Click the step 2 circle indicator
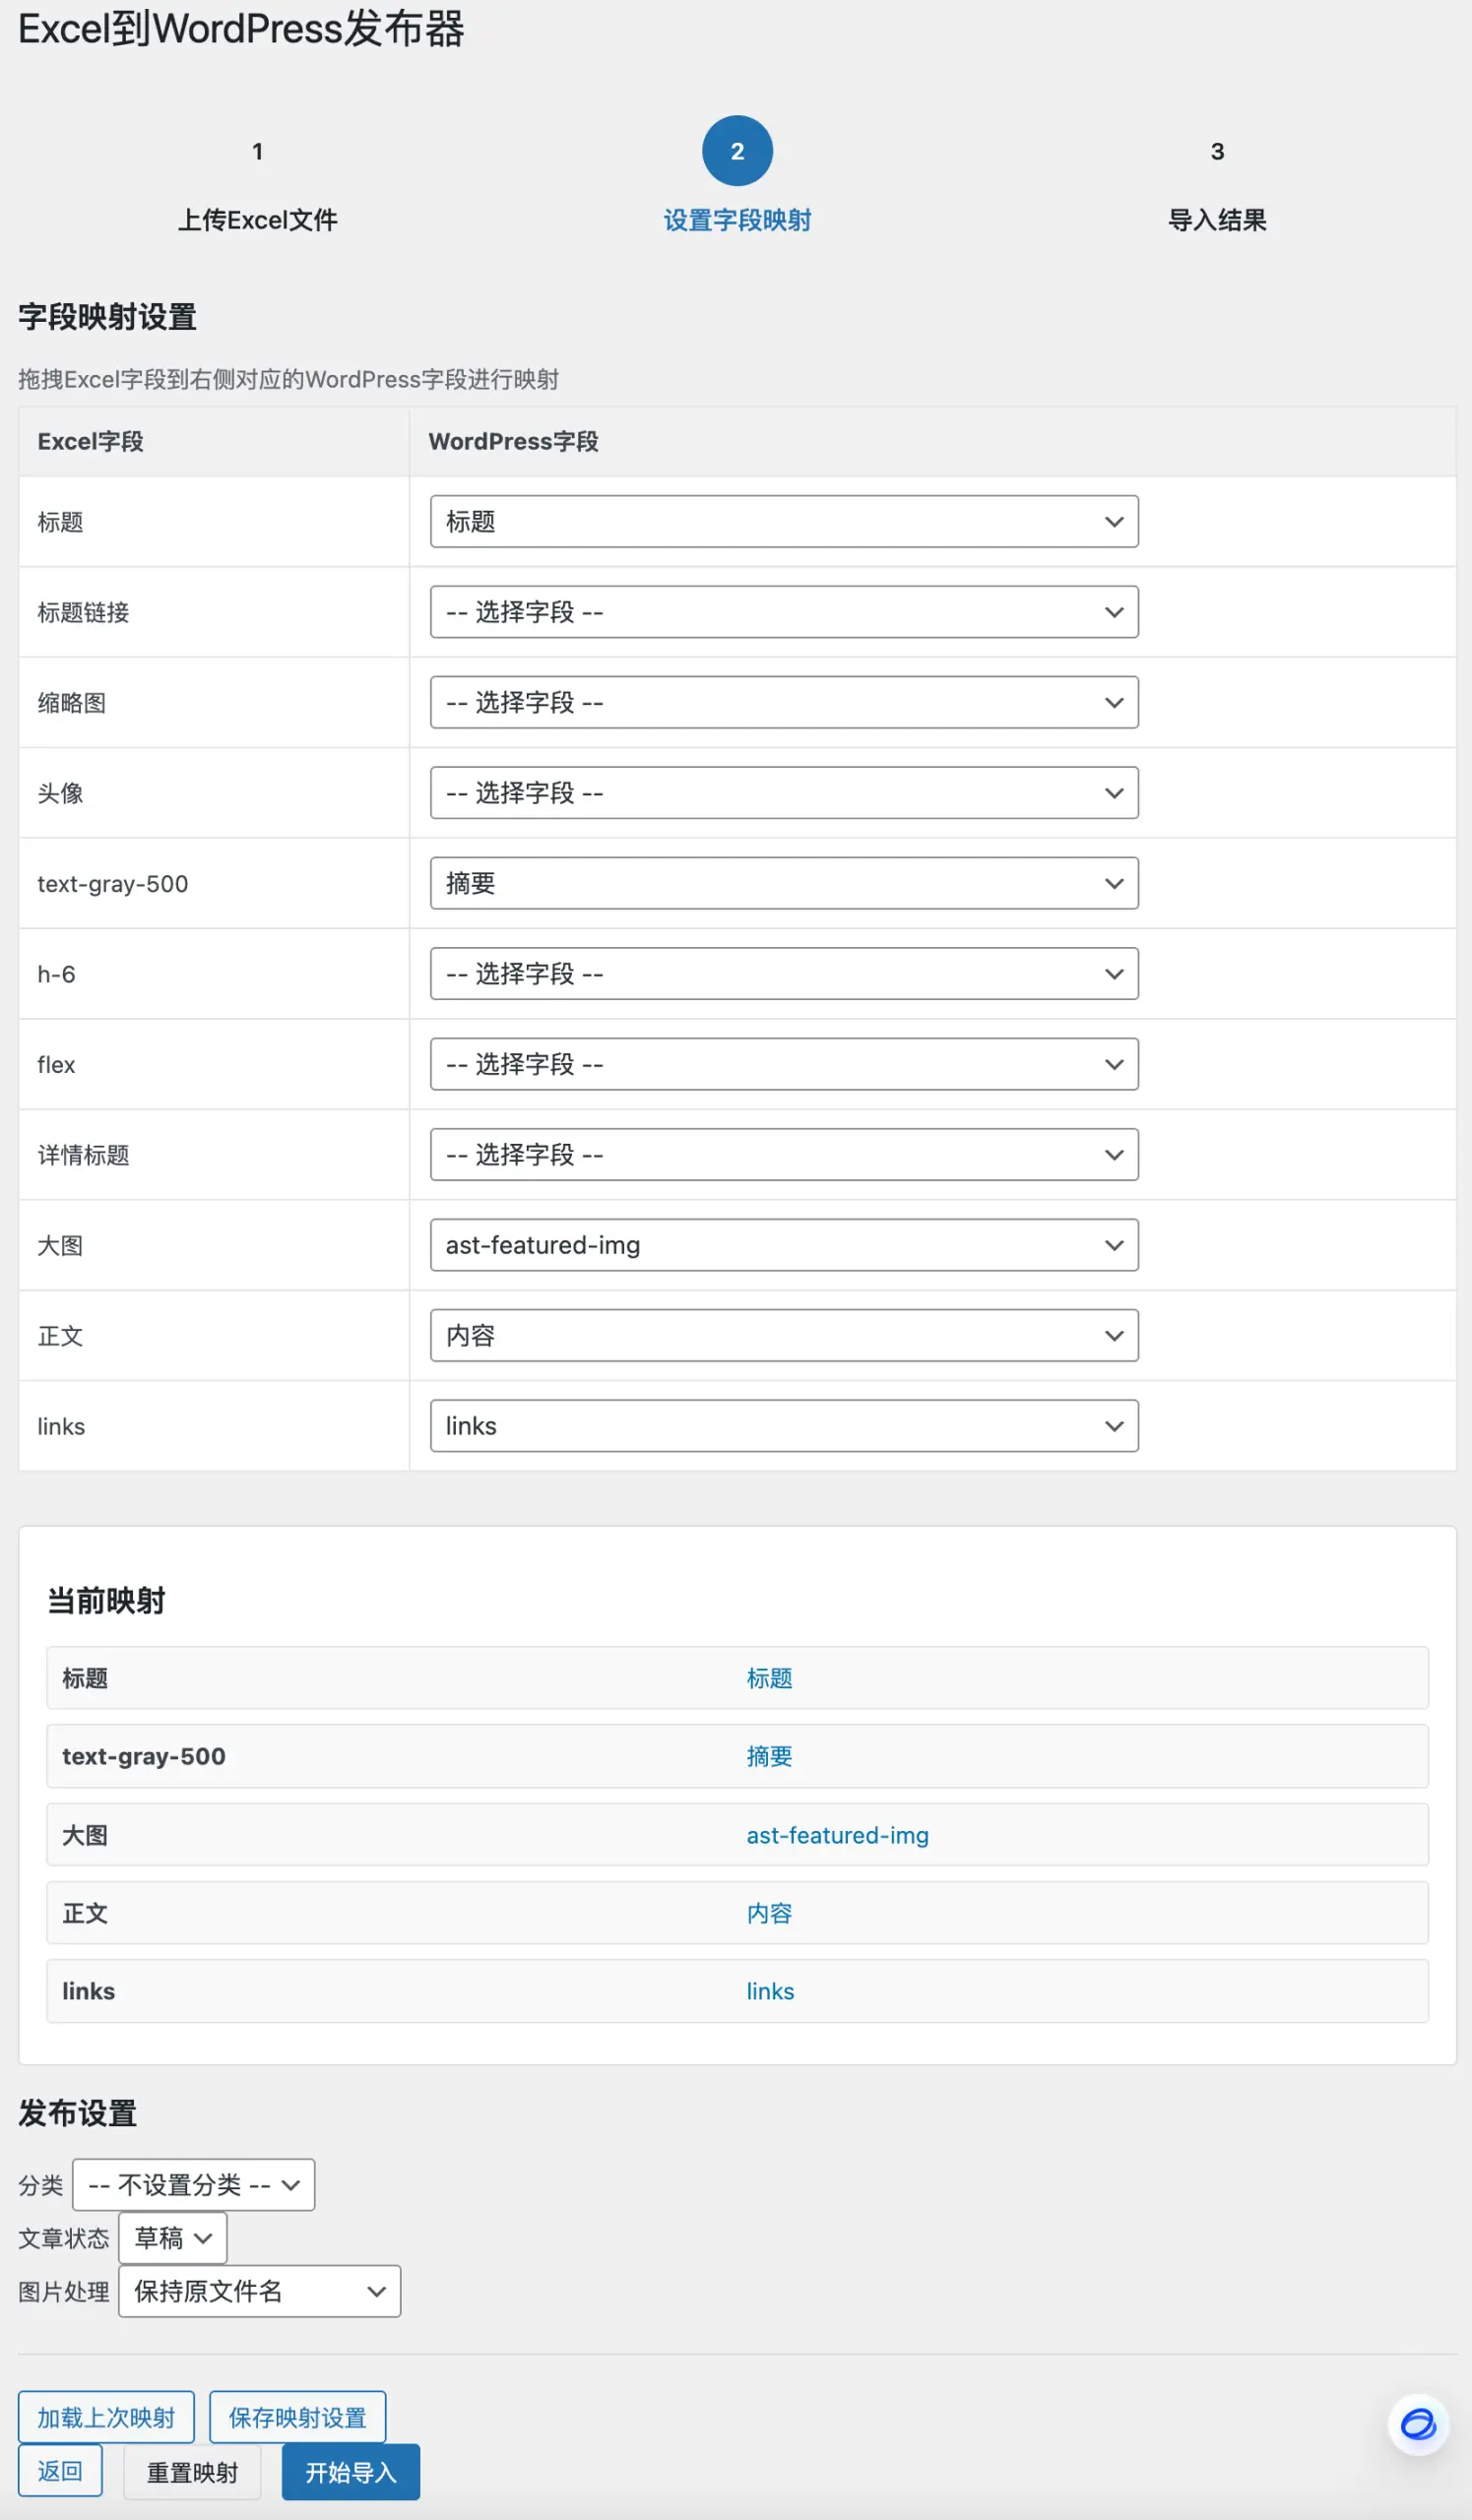The image size is (1472, 2520). (737, 151)
